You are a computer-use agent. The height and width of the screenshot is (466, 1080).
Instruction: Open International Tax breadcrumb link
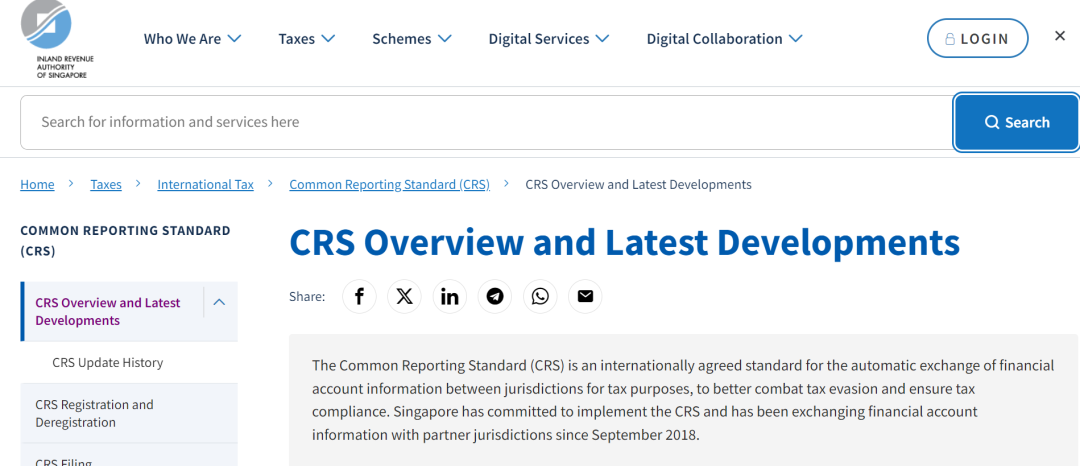(x=205, y=184)
